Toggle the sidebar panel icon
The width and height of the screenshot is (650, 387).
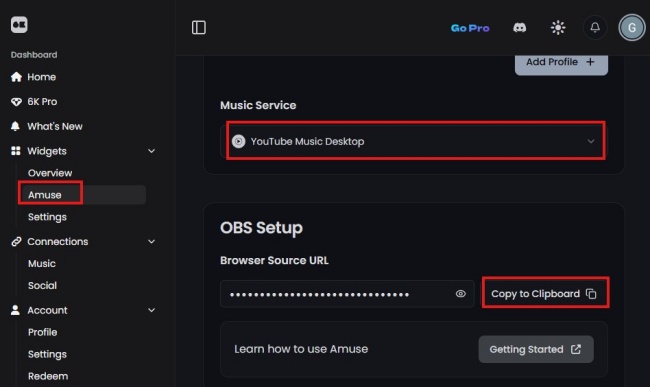coord(199,28)
